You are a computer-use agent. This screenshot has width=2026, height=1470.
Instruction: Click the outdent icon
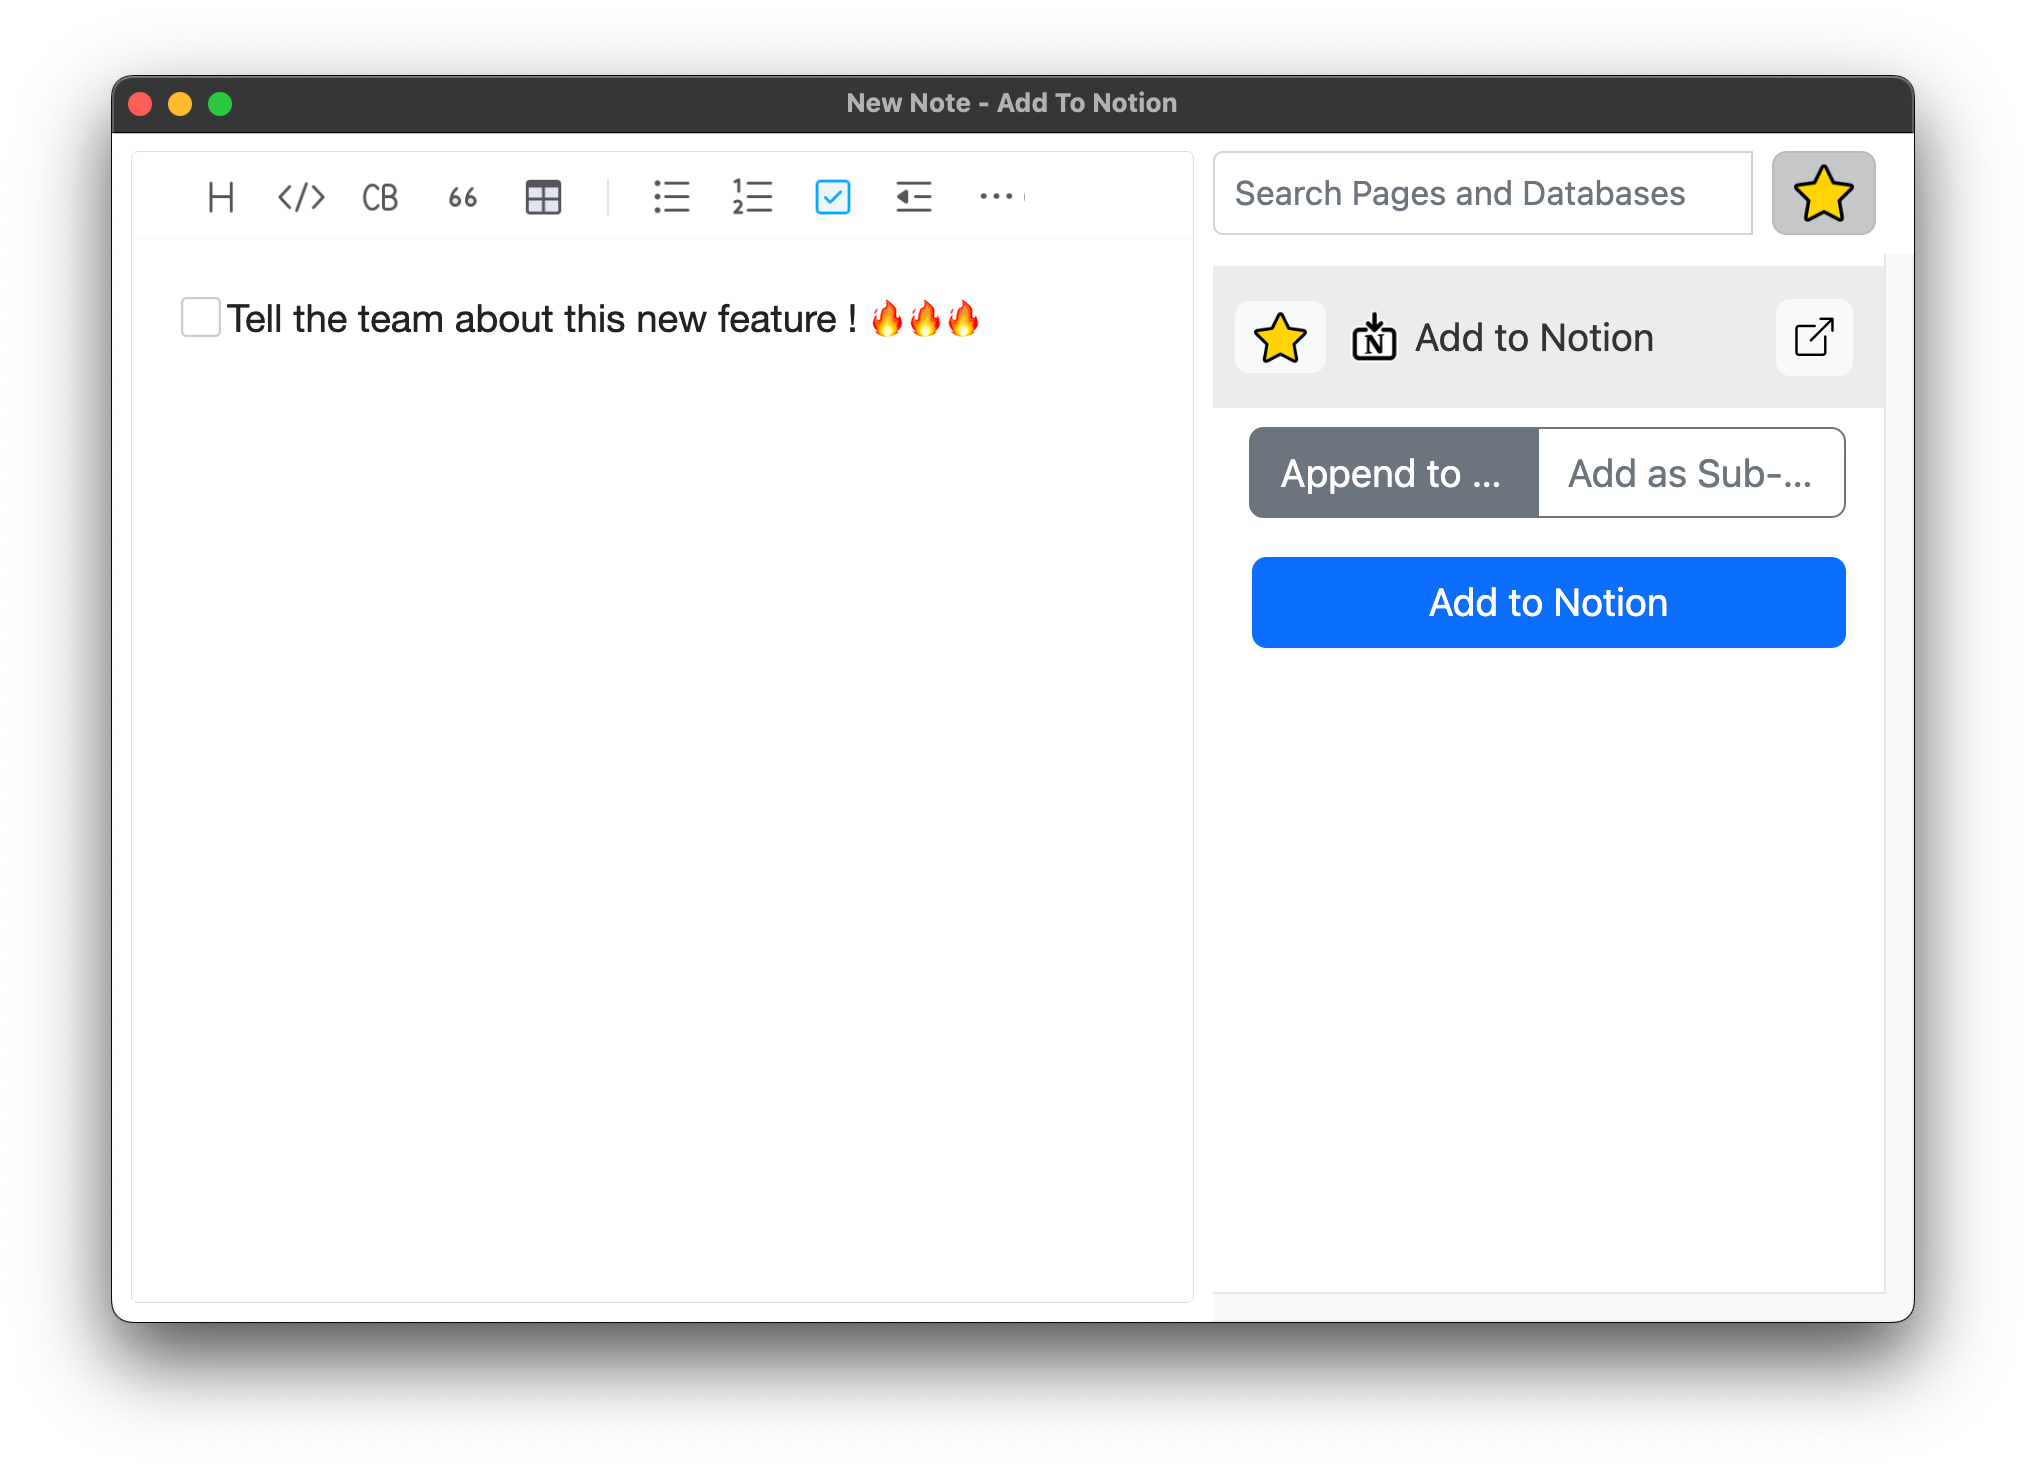tap(914, 197)
